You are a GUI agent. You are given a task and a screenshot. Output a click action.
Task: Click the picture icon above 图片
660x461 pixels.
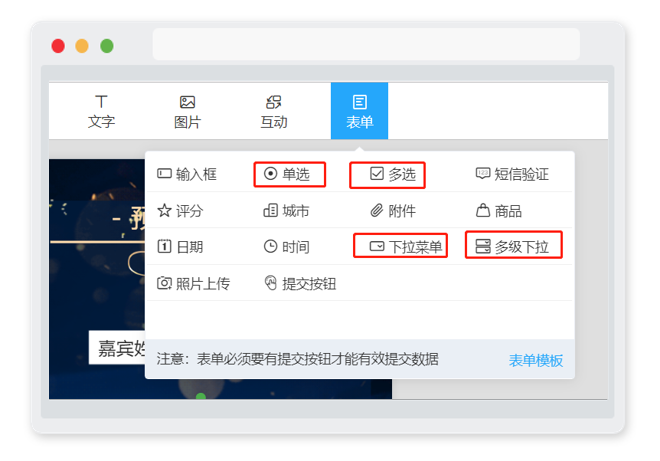point(187,102)
